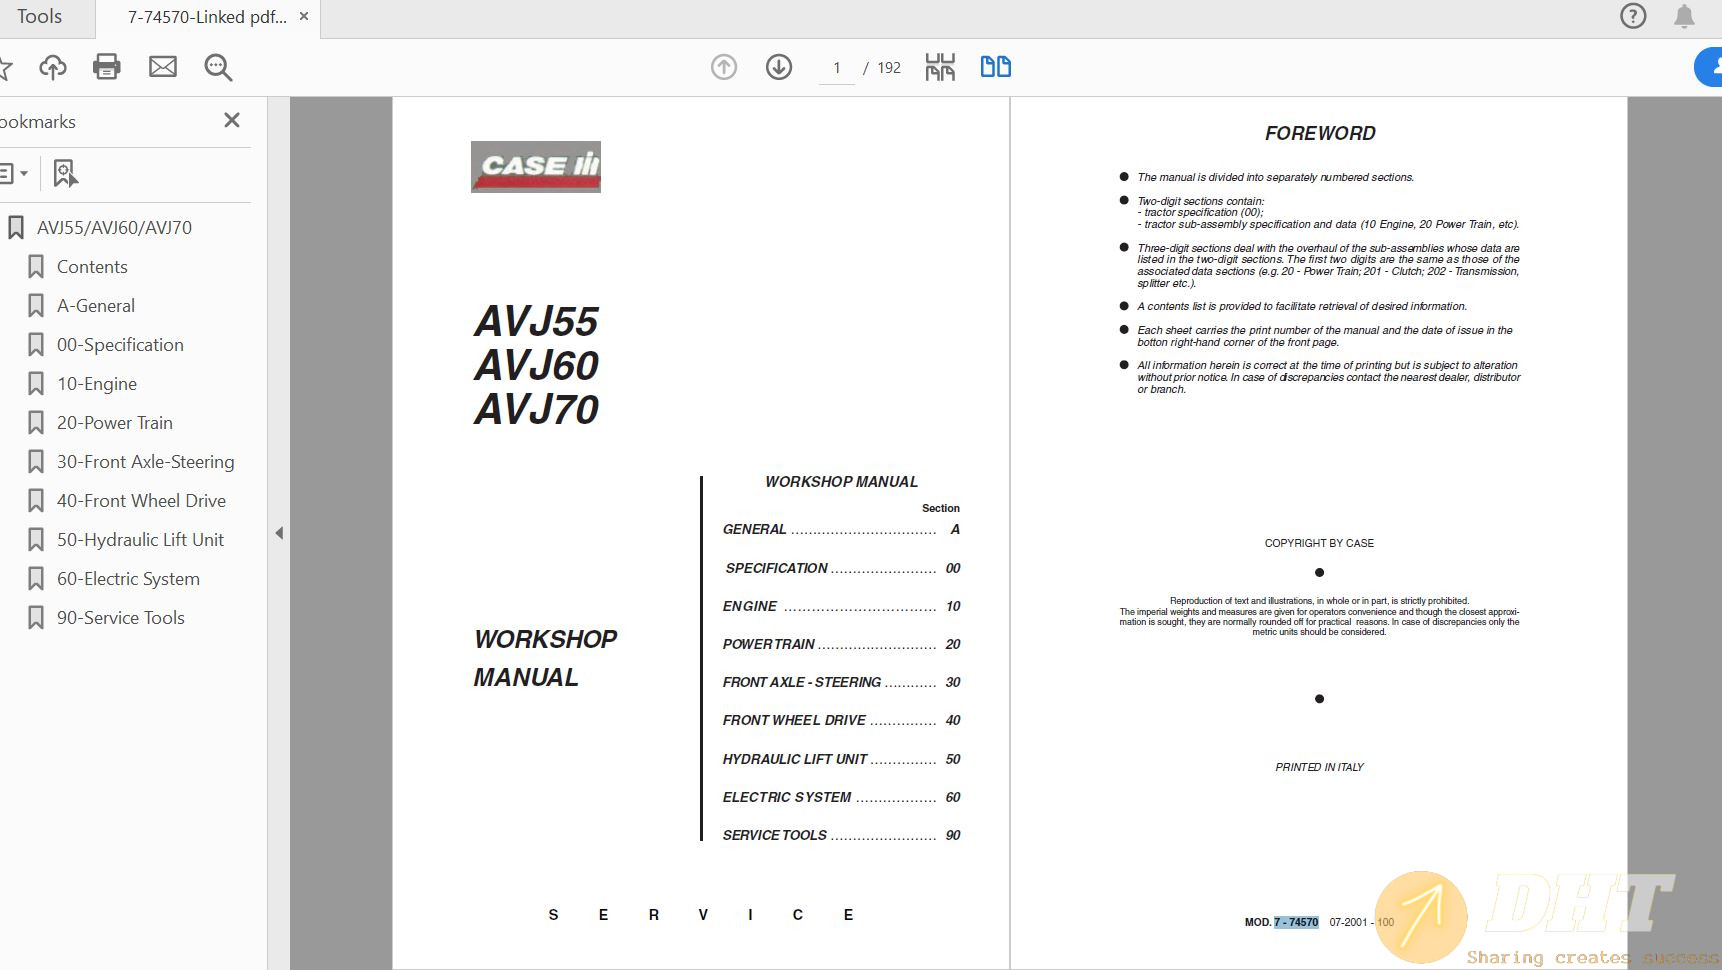The width and height of the screenshot is (1722, 970).
Task: Open the 90-Service Tools bookmark
Action: pos(121,618)
